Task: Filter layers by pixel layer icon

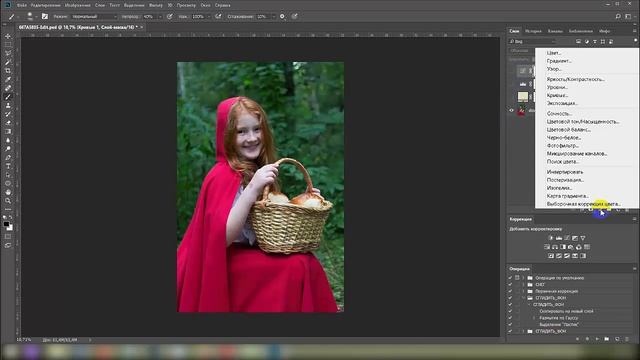Action: point(578,42)
